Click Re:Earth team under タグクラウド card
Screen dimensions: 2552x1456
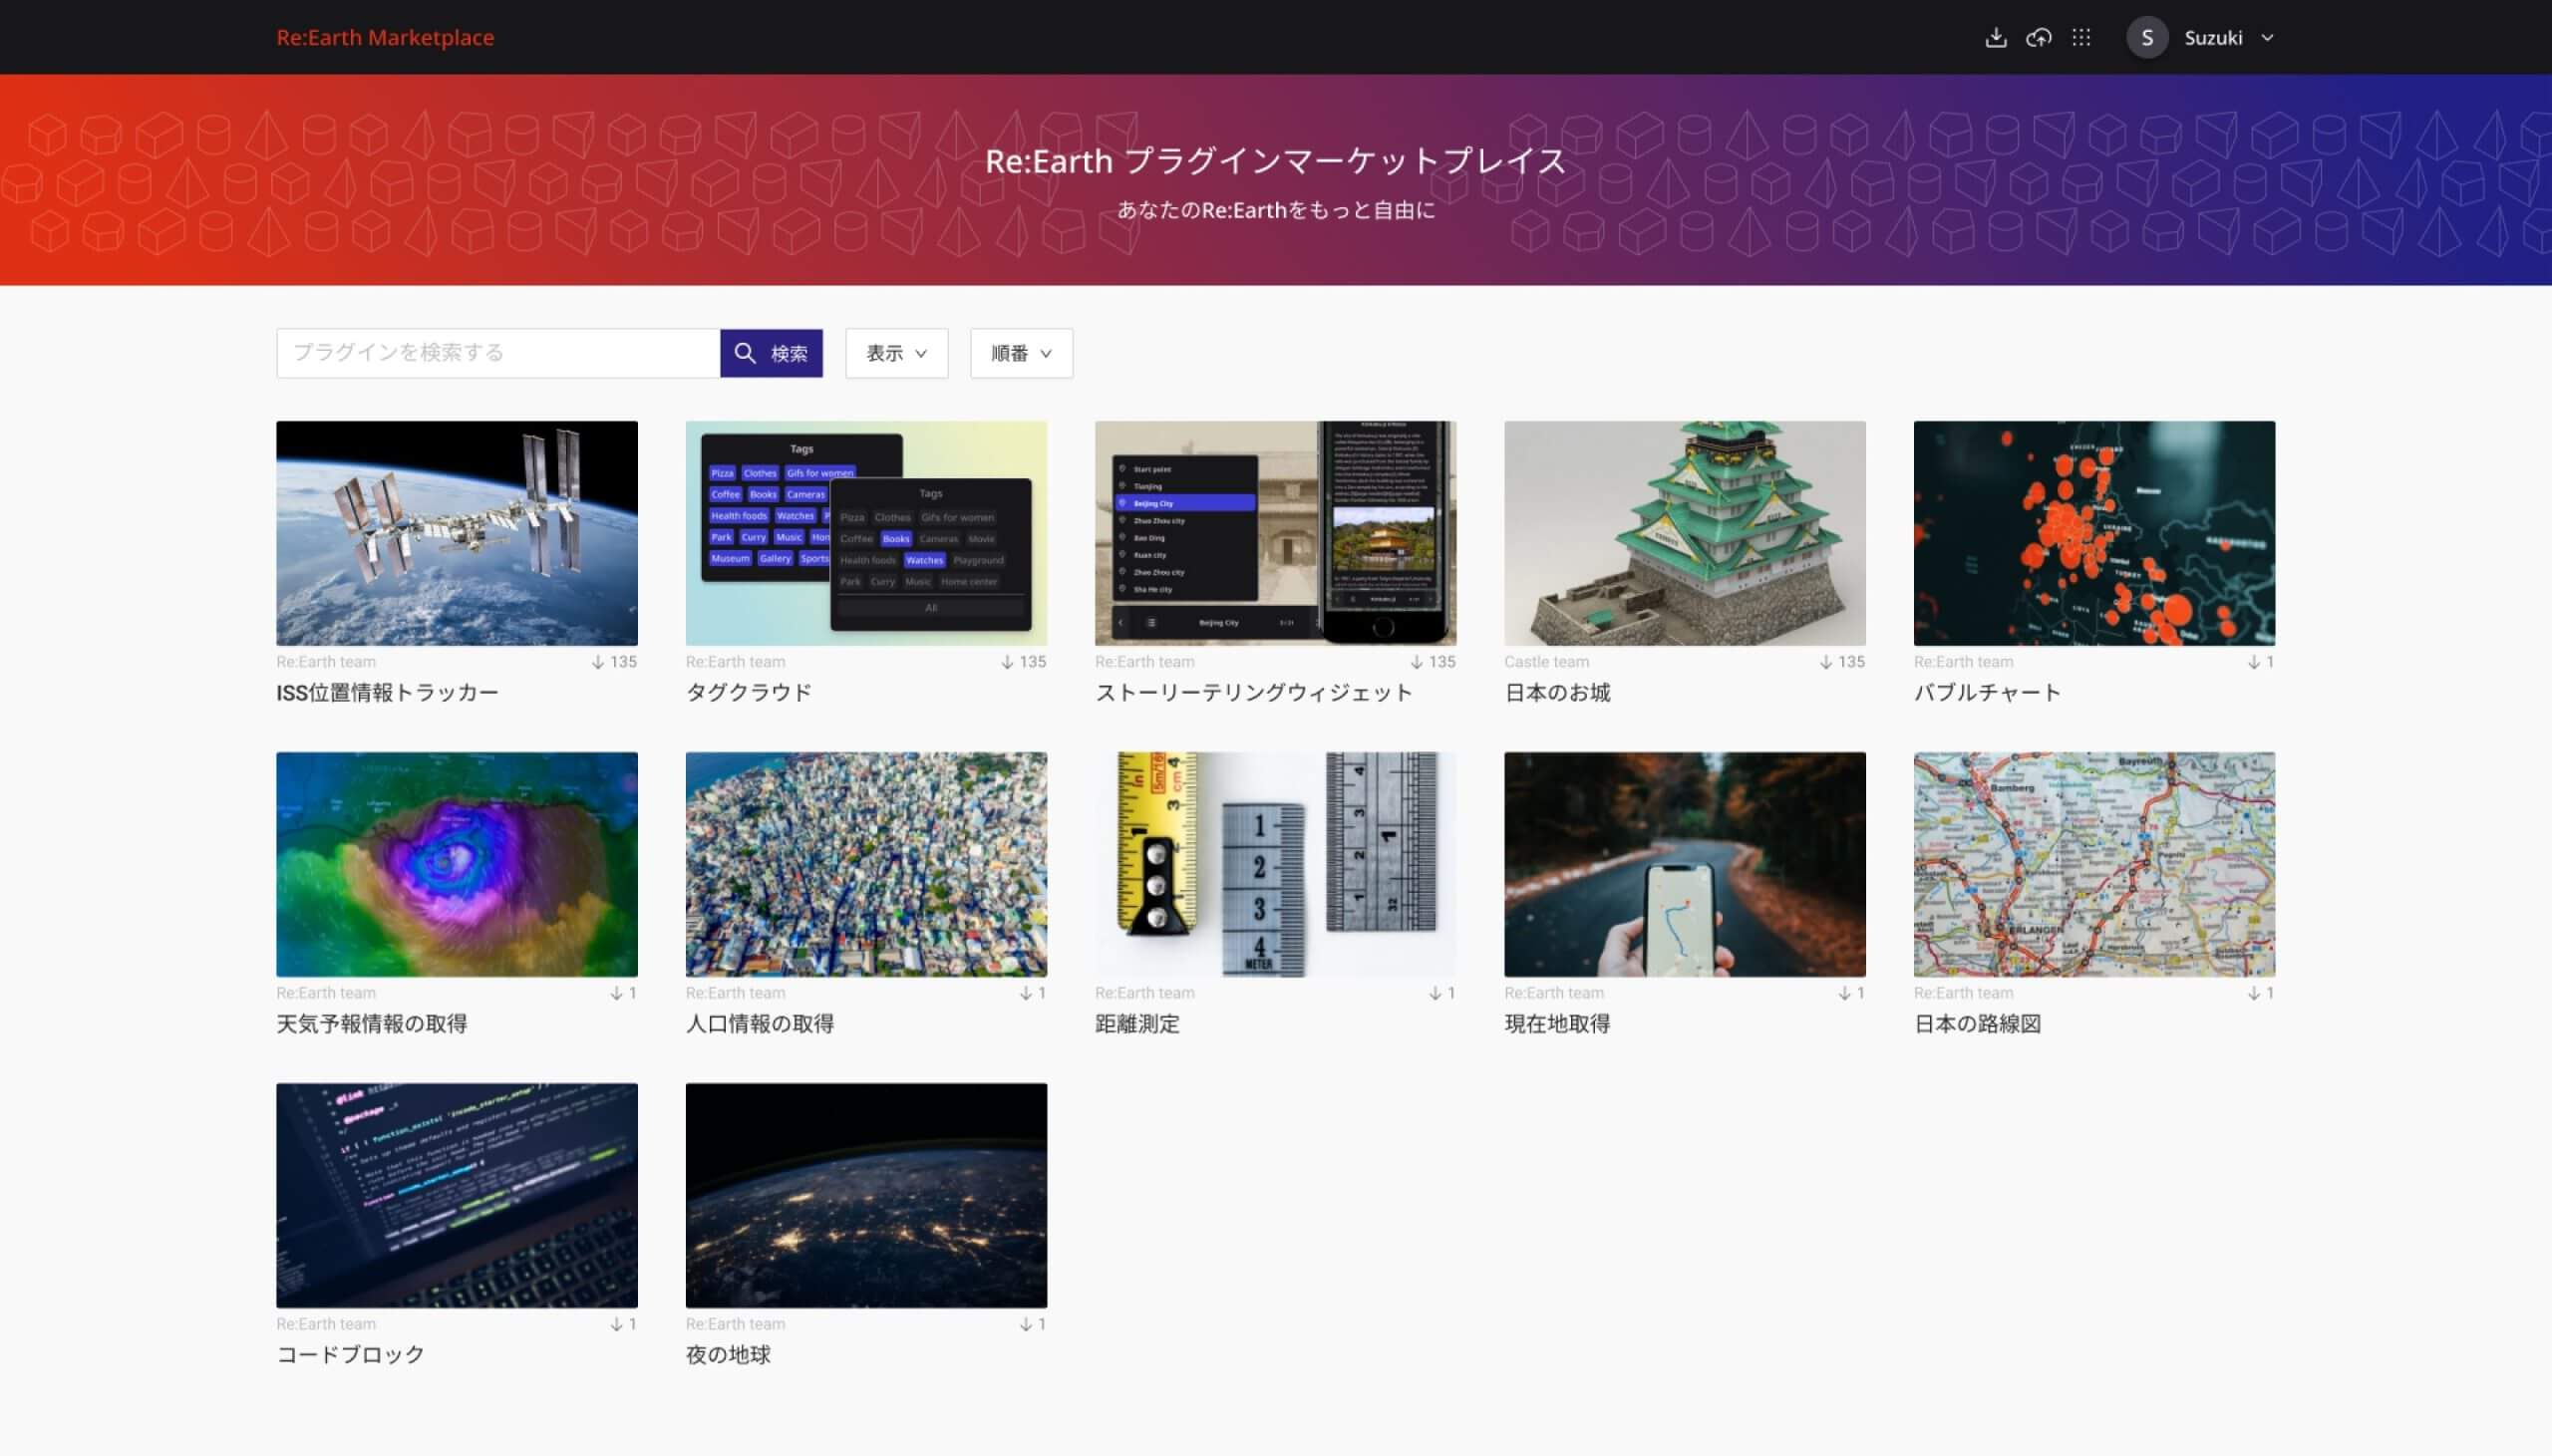coord(735,662)
